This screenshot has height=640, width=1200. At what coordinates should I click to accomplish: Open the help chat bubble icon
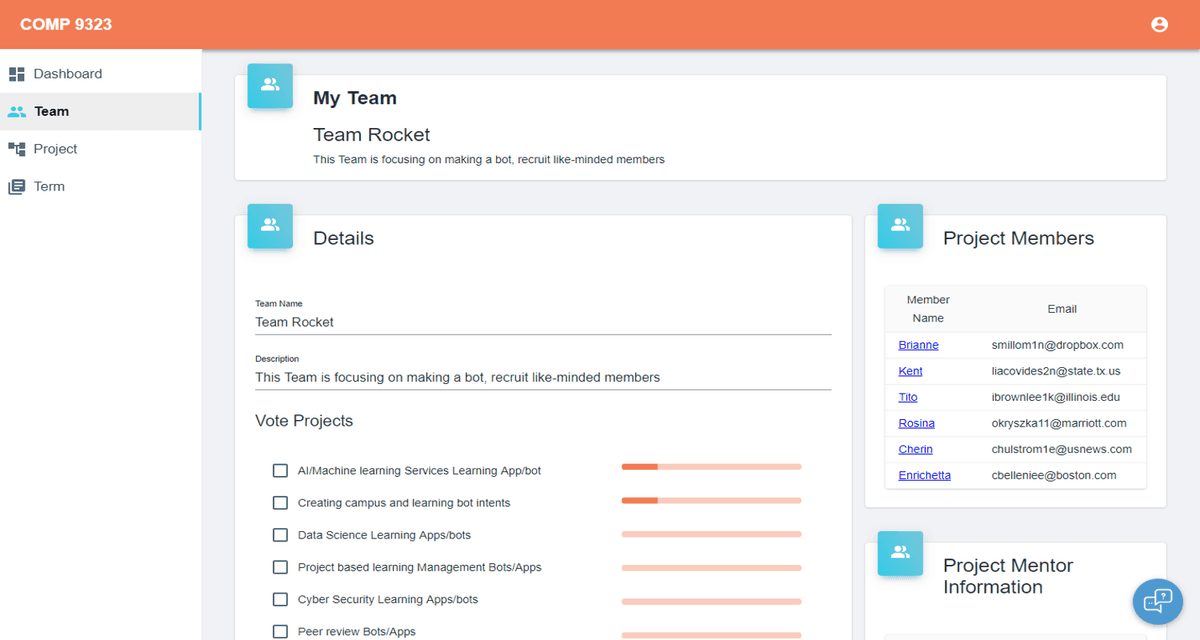[1157, 600]
